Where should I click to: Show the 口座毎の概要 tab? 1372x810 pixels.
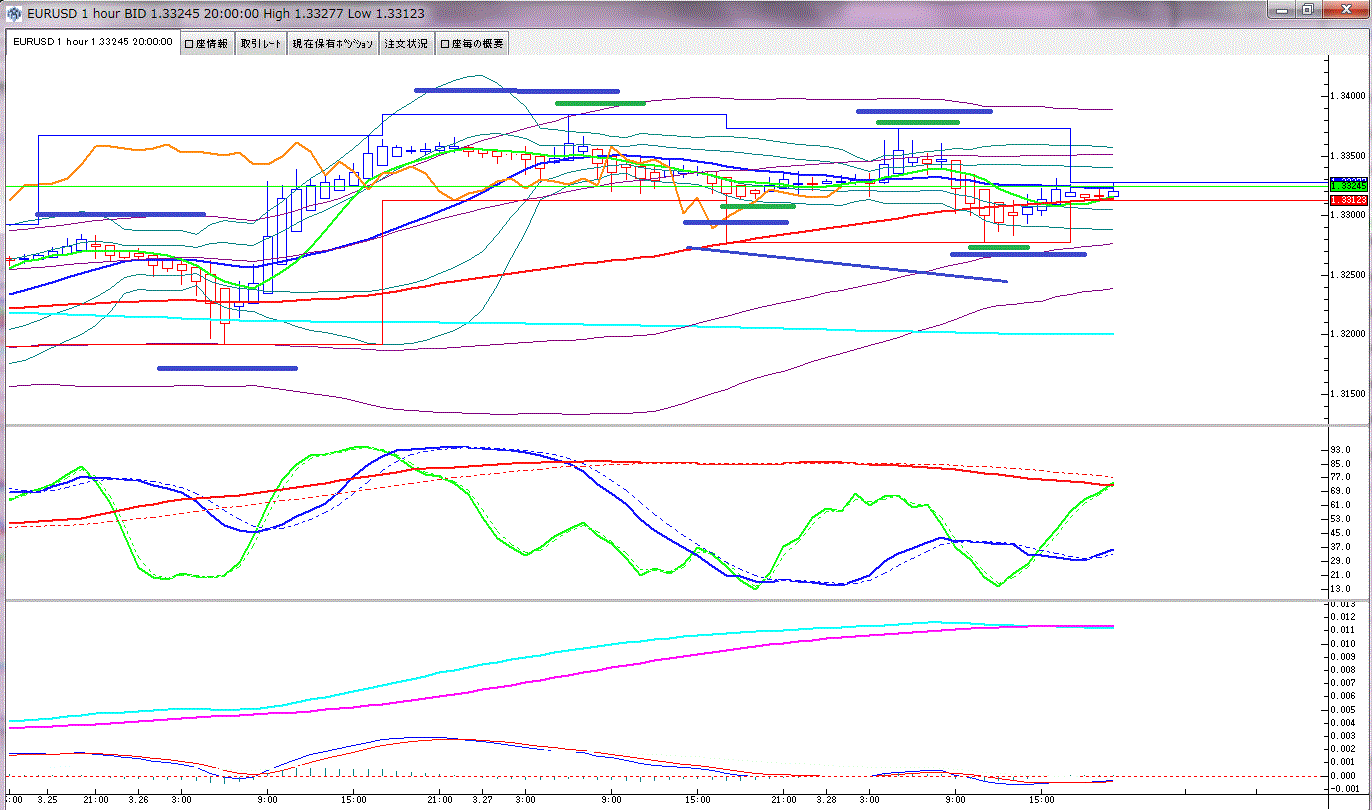coord(472,44)
